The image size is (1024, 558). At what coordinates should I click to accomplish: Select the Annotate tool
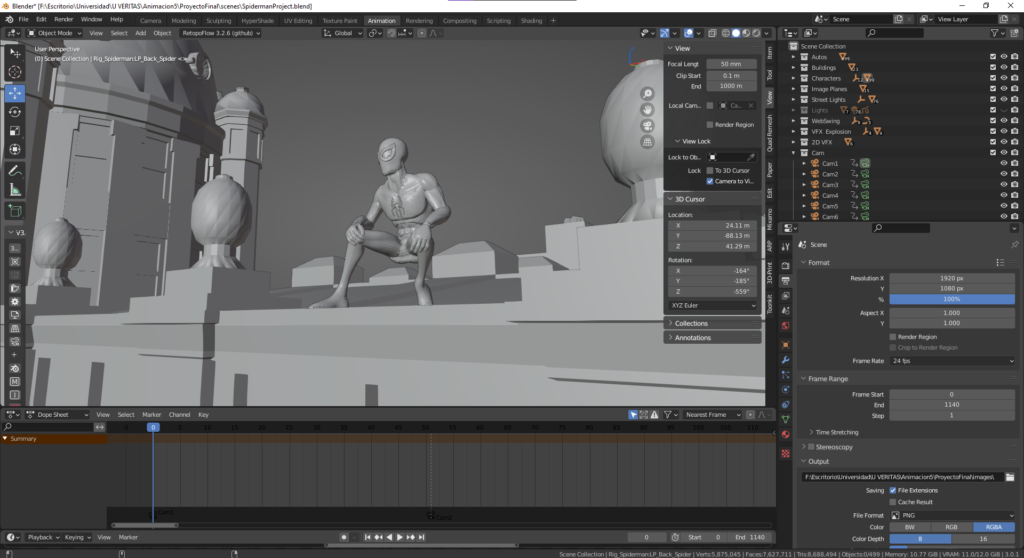14,171
